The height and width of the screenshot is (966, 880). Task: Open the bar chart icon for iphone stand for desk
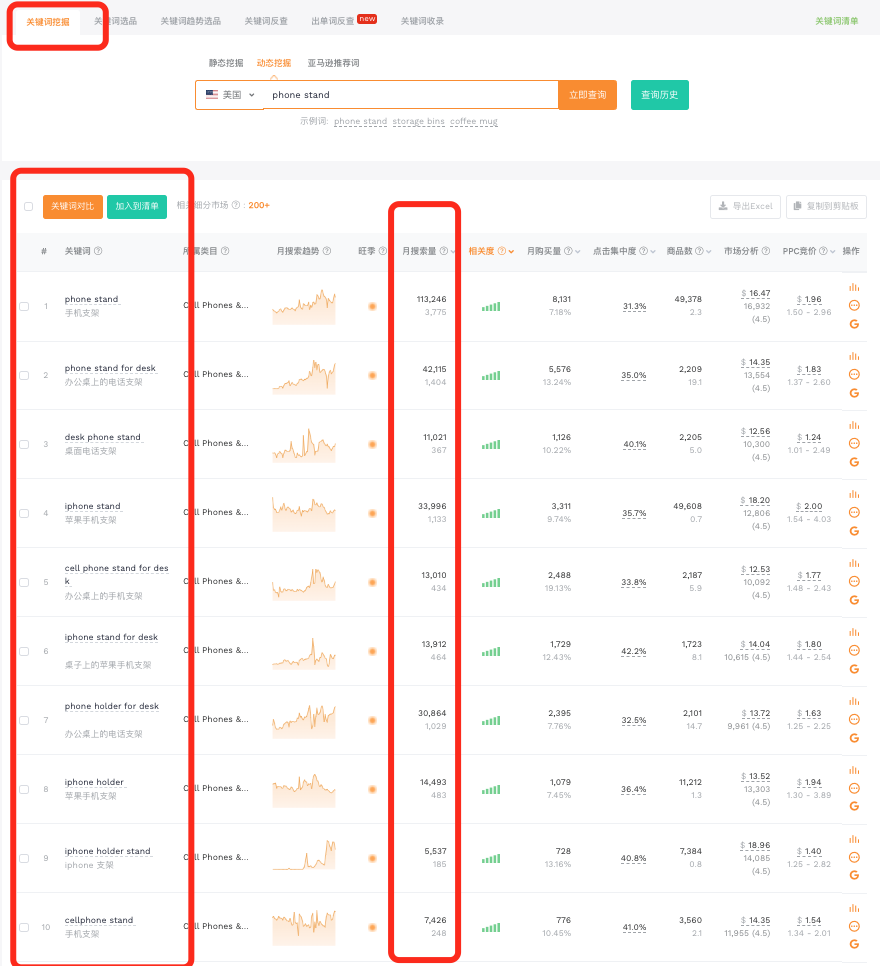[854, 632]
